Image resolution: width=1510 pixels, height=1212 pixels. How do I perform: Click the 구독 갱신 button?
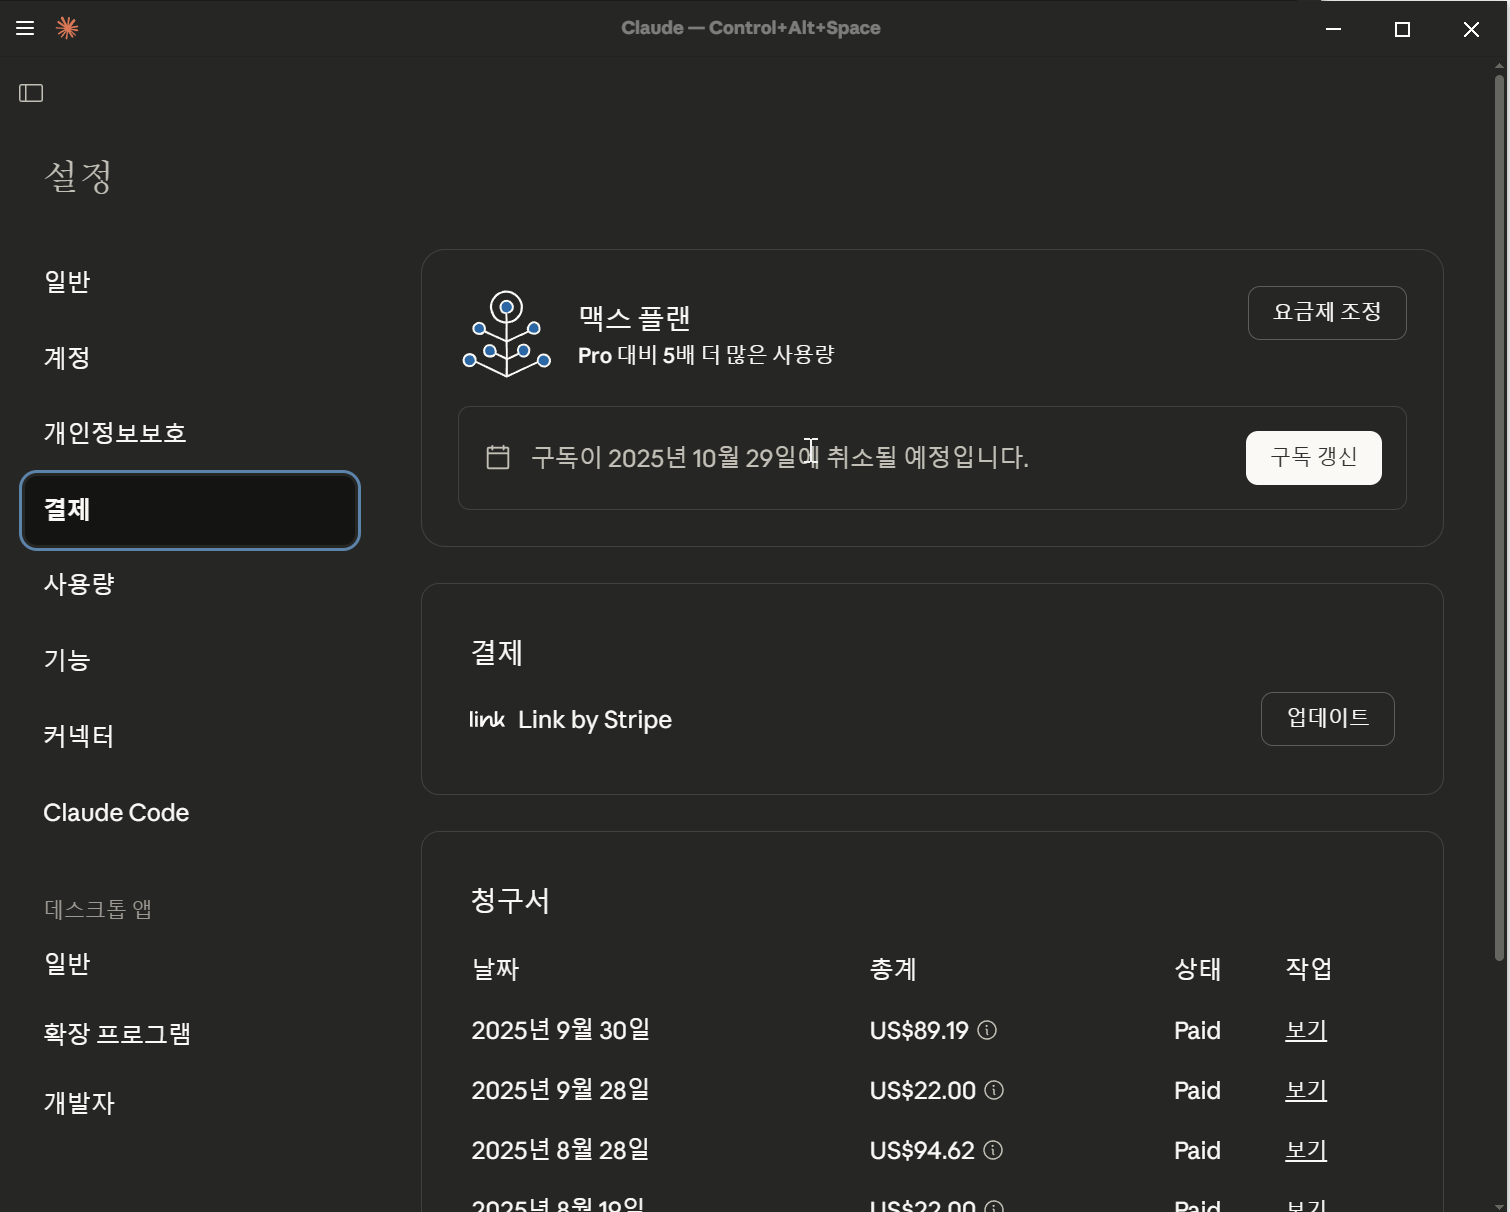1314,458
